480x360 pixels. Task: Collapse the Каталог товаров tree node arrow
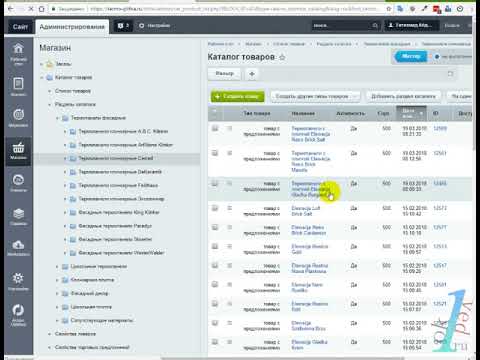42,78
